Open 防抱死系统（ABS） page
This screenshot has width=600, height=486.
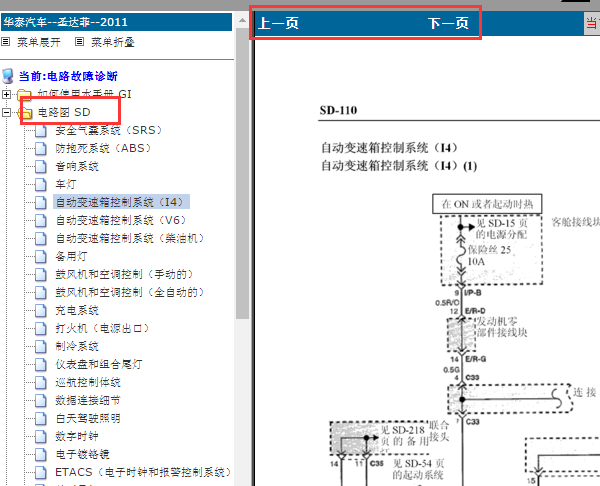click(x=103, y=148)
